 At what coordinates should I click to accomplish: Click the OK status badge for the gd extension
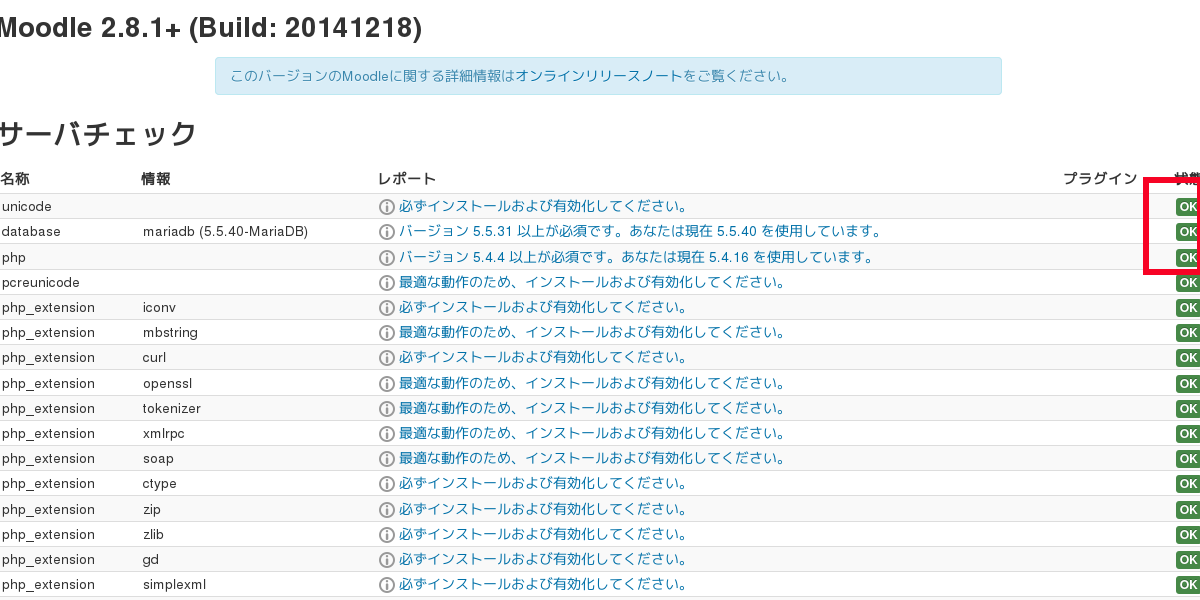coord(1187,560)
